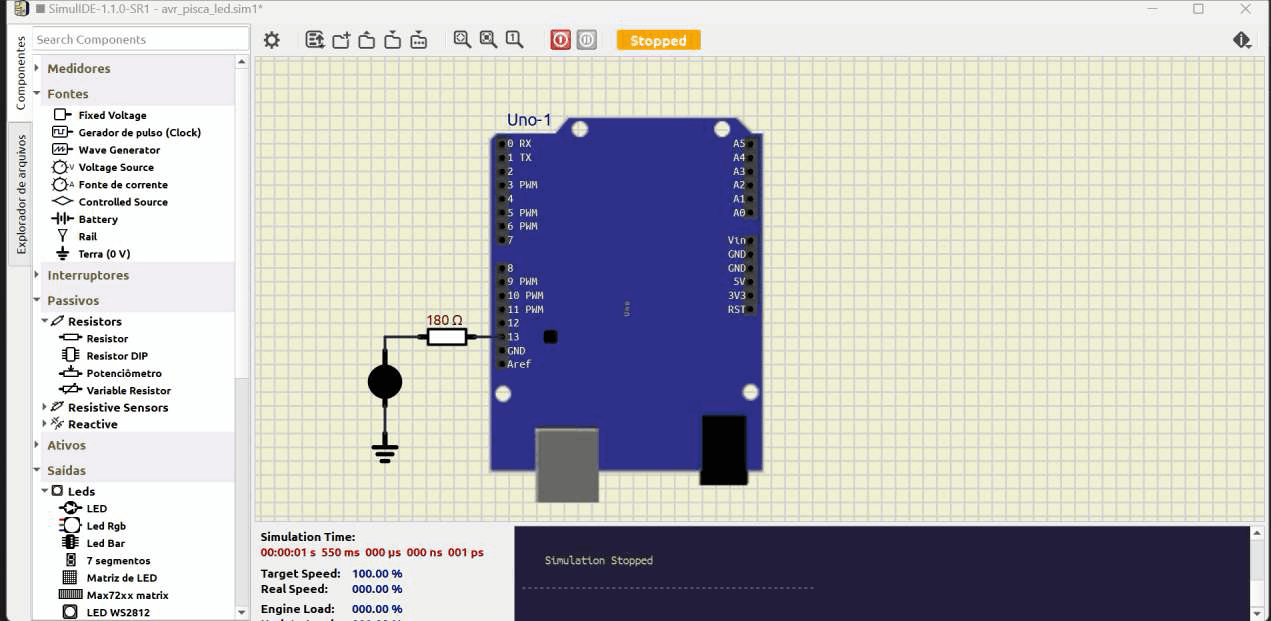This screenshot has height=621, width=1271.
Task: Click the gray pause simulation button
Action: (x=587, y=40)
